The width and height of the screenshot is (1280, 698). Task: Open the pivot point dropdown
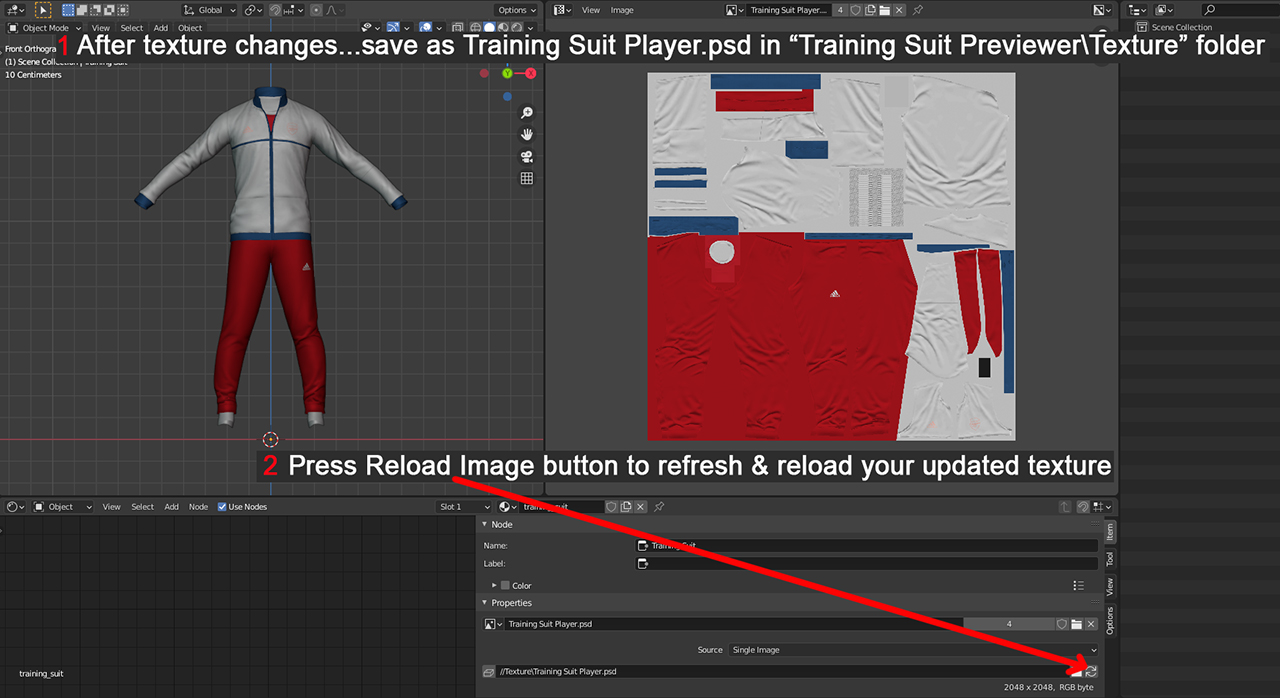tap(253, 10)
